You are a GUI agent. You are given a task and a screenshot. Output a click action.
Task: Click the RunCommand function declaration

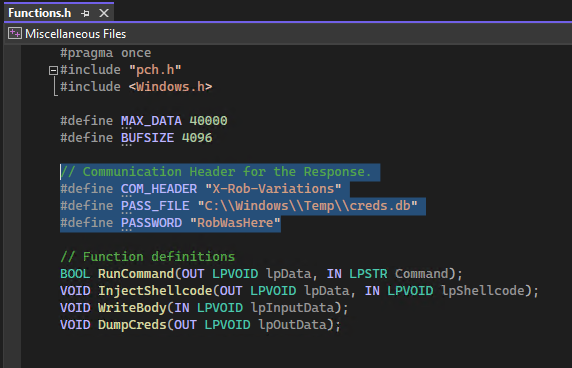point(136,274)
